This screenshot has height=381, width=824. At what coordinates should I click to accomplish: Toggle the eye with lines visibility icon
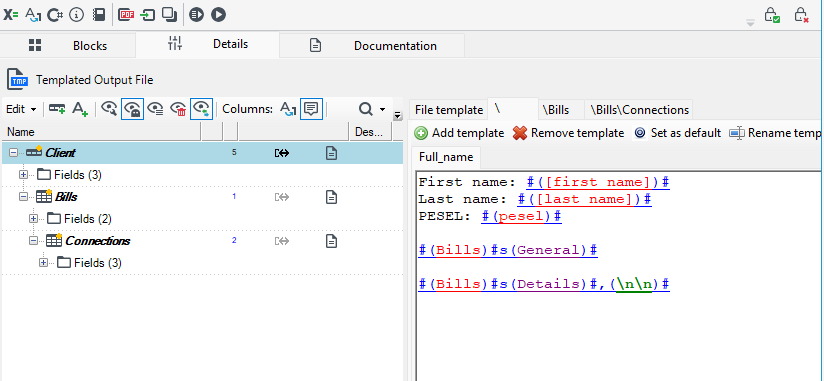(156, 109)
